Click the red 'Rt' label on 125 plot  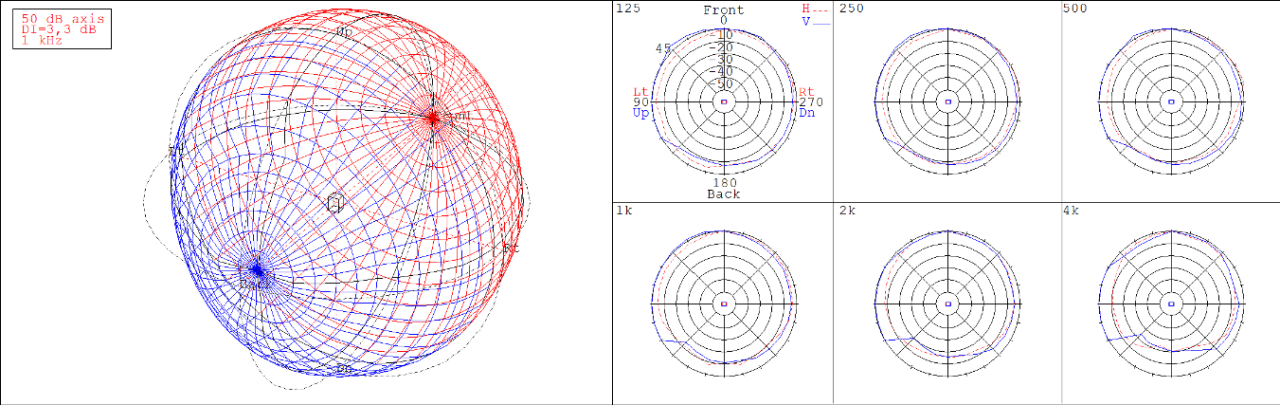point(806,92)
